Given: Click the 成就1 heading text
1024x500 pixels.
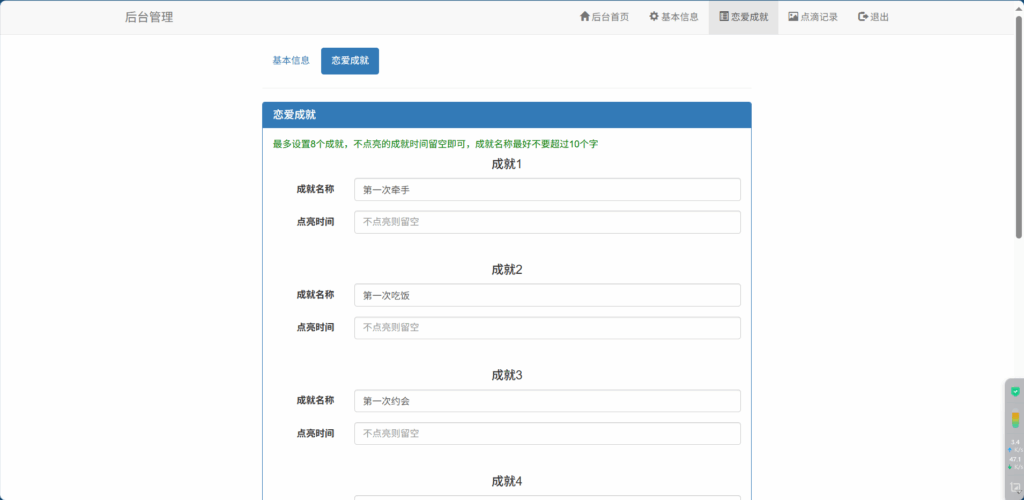Looking at the screenshot, I should 507,164.
